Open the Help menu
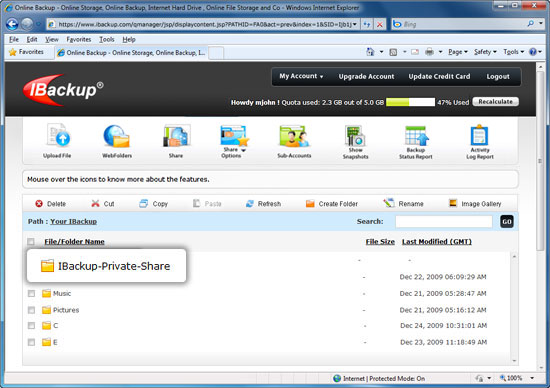The height and width of the screenshot is (388, 550). [129, 39]
